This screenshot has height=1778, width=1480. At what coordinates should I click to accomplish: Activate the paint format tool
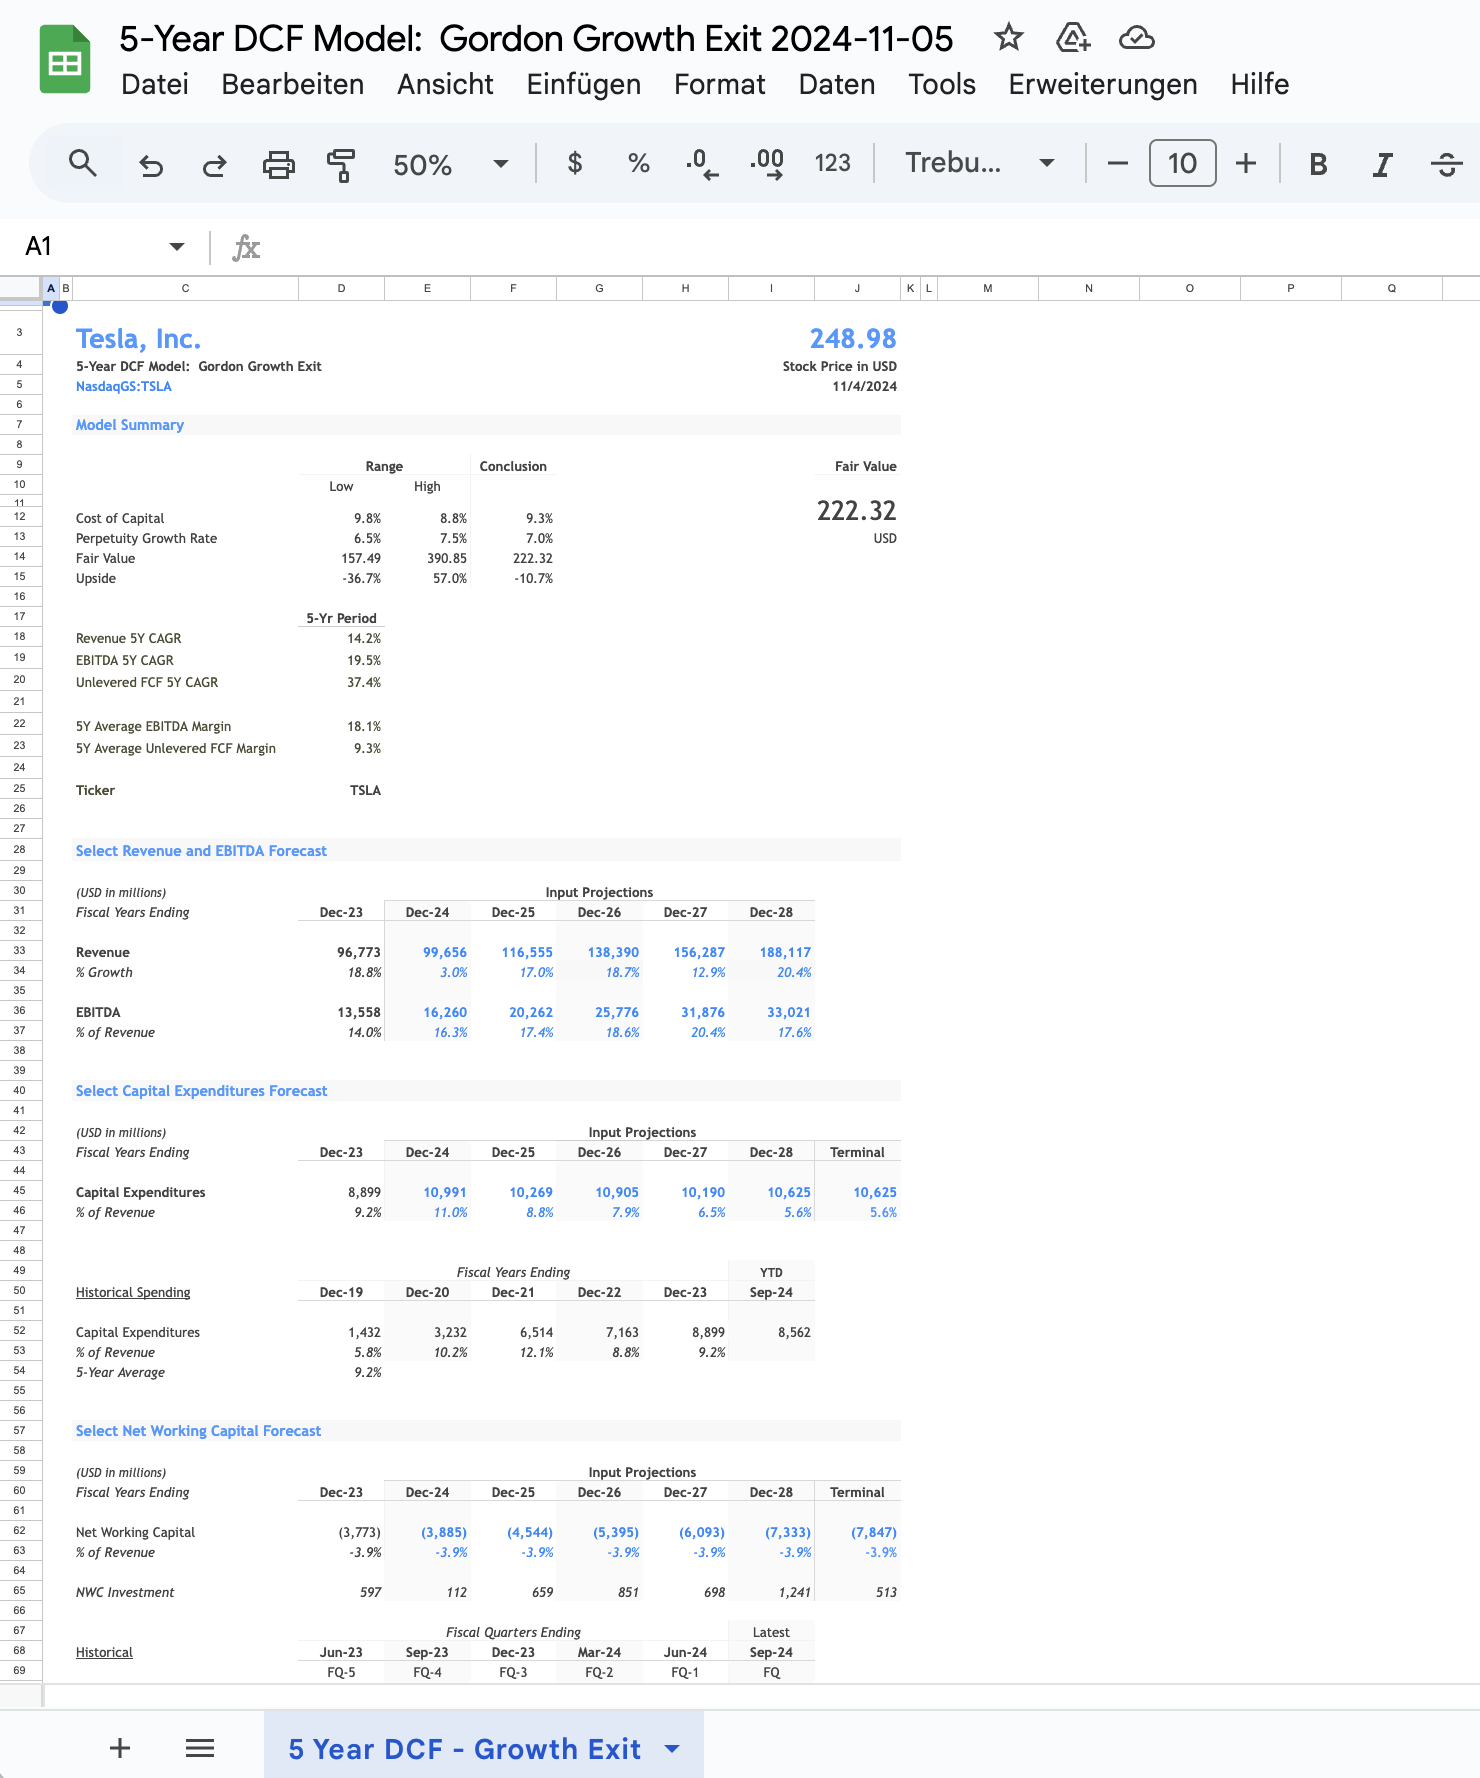tap(341, 164)
